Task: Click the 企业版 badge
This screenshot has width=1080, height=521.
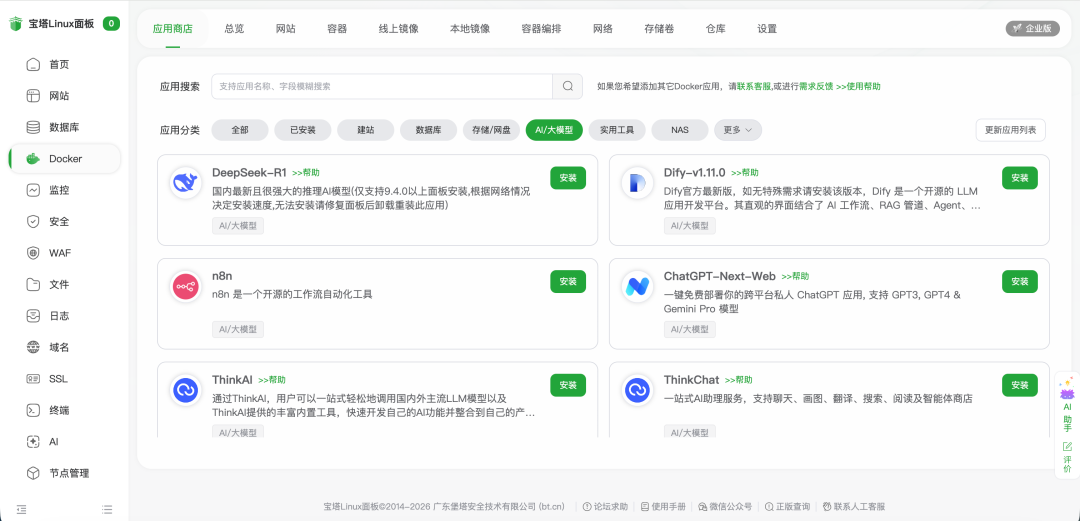Action: (x=1032, y=29)
